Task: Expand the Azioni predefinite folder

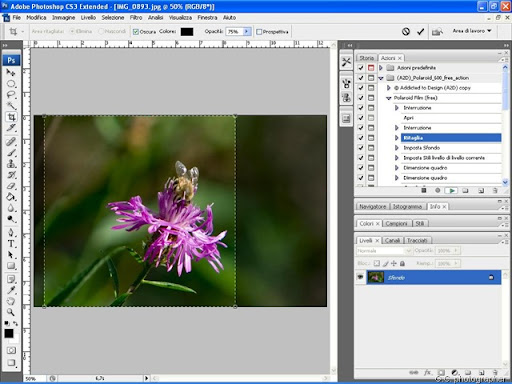Action: pos(381,68)
